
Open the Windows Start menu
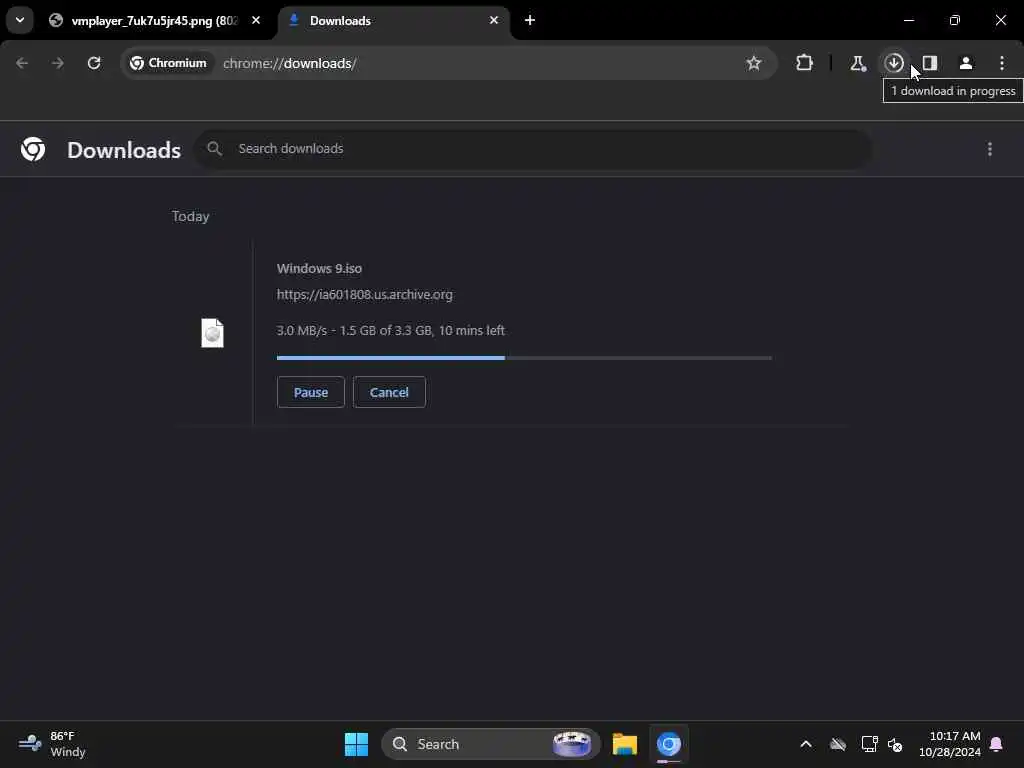coord(357,744)
